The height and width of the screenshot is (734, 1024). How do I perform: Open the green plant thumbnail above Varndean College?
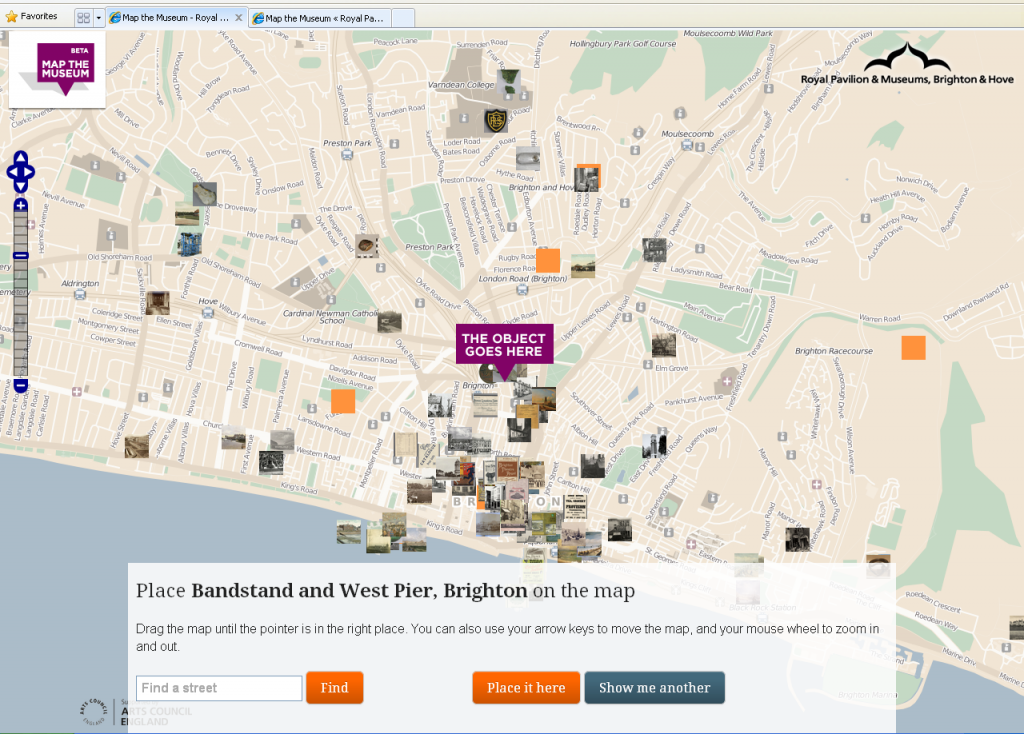click(x=508, y=82)
